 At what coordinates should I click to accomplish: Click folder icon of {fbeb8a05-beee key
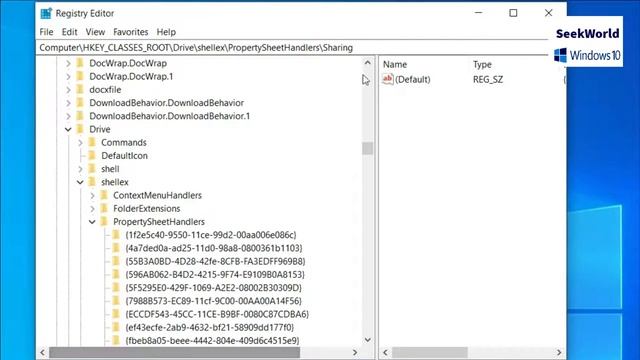(116, 340)
